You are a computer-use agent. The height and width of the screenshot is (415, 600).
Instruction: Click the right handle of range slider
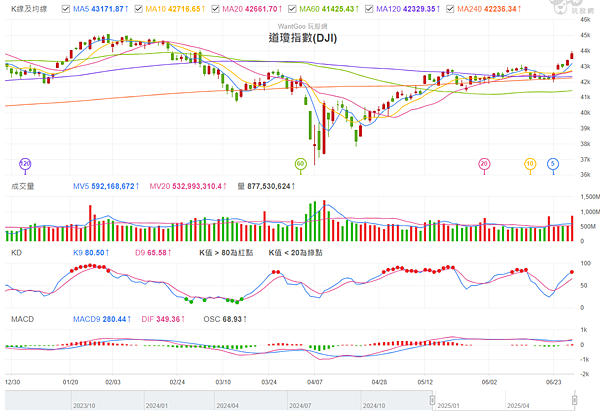coord(574,400)
